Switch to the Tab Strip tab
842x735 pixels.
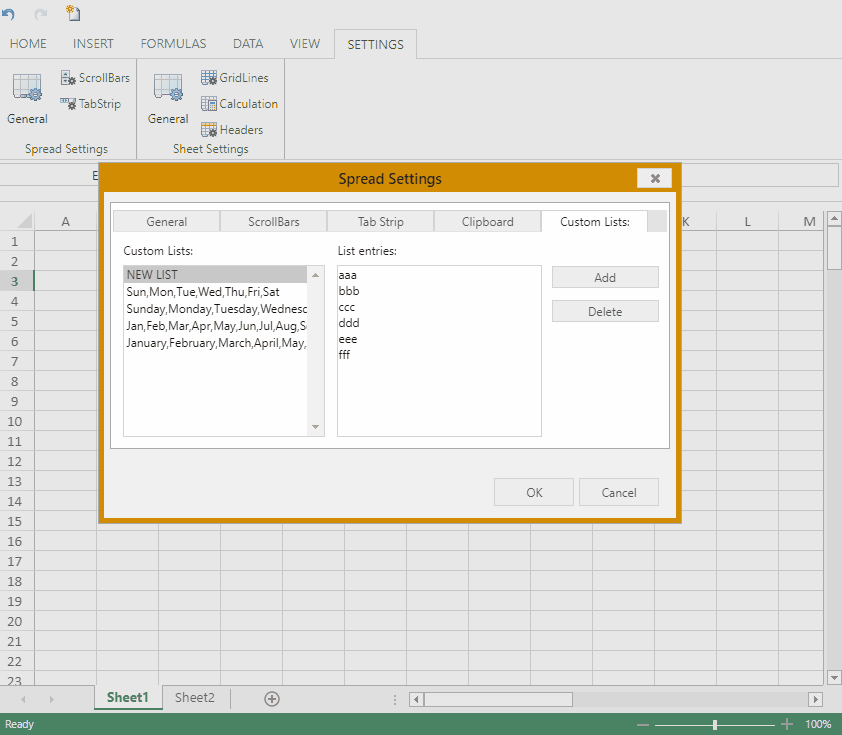click(380, 222)
